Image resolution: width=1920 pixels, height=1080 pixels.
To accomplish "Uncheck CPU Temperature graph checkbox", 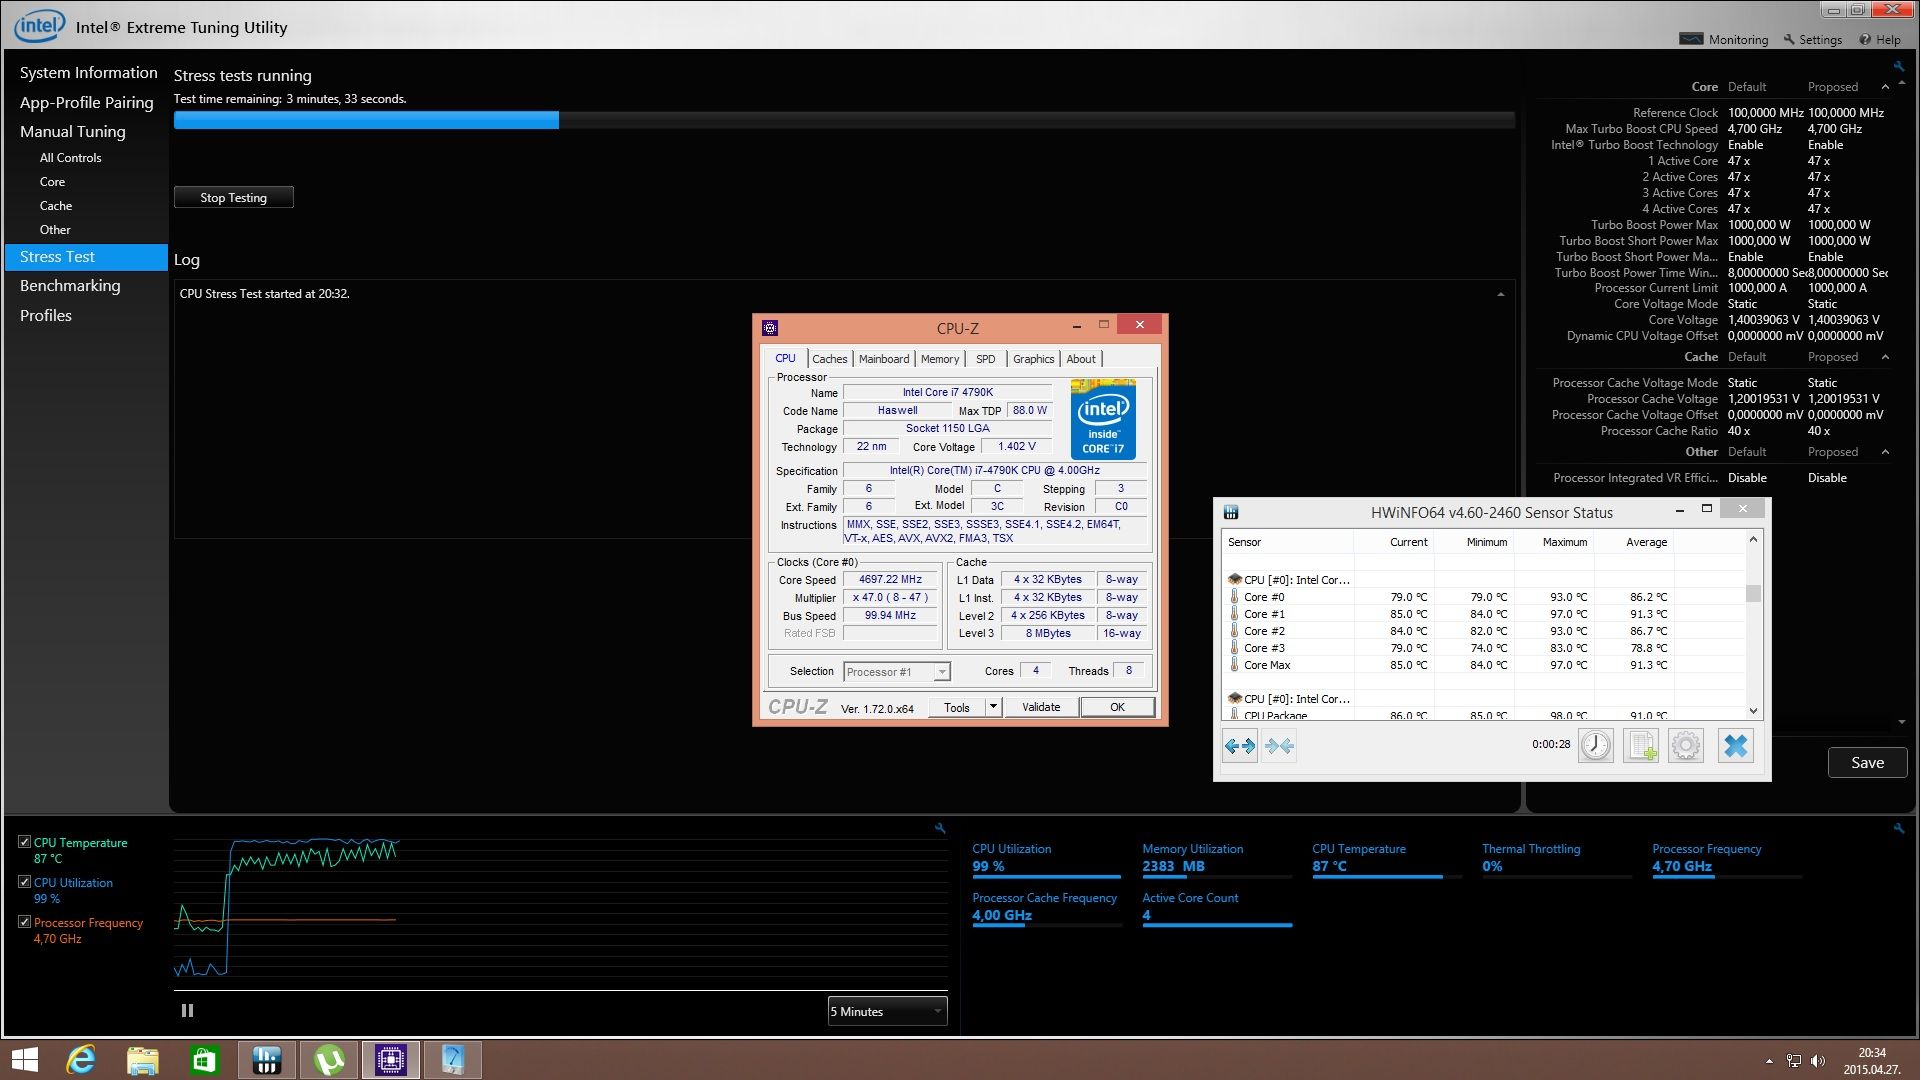I will [24, 842].
